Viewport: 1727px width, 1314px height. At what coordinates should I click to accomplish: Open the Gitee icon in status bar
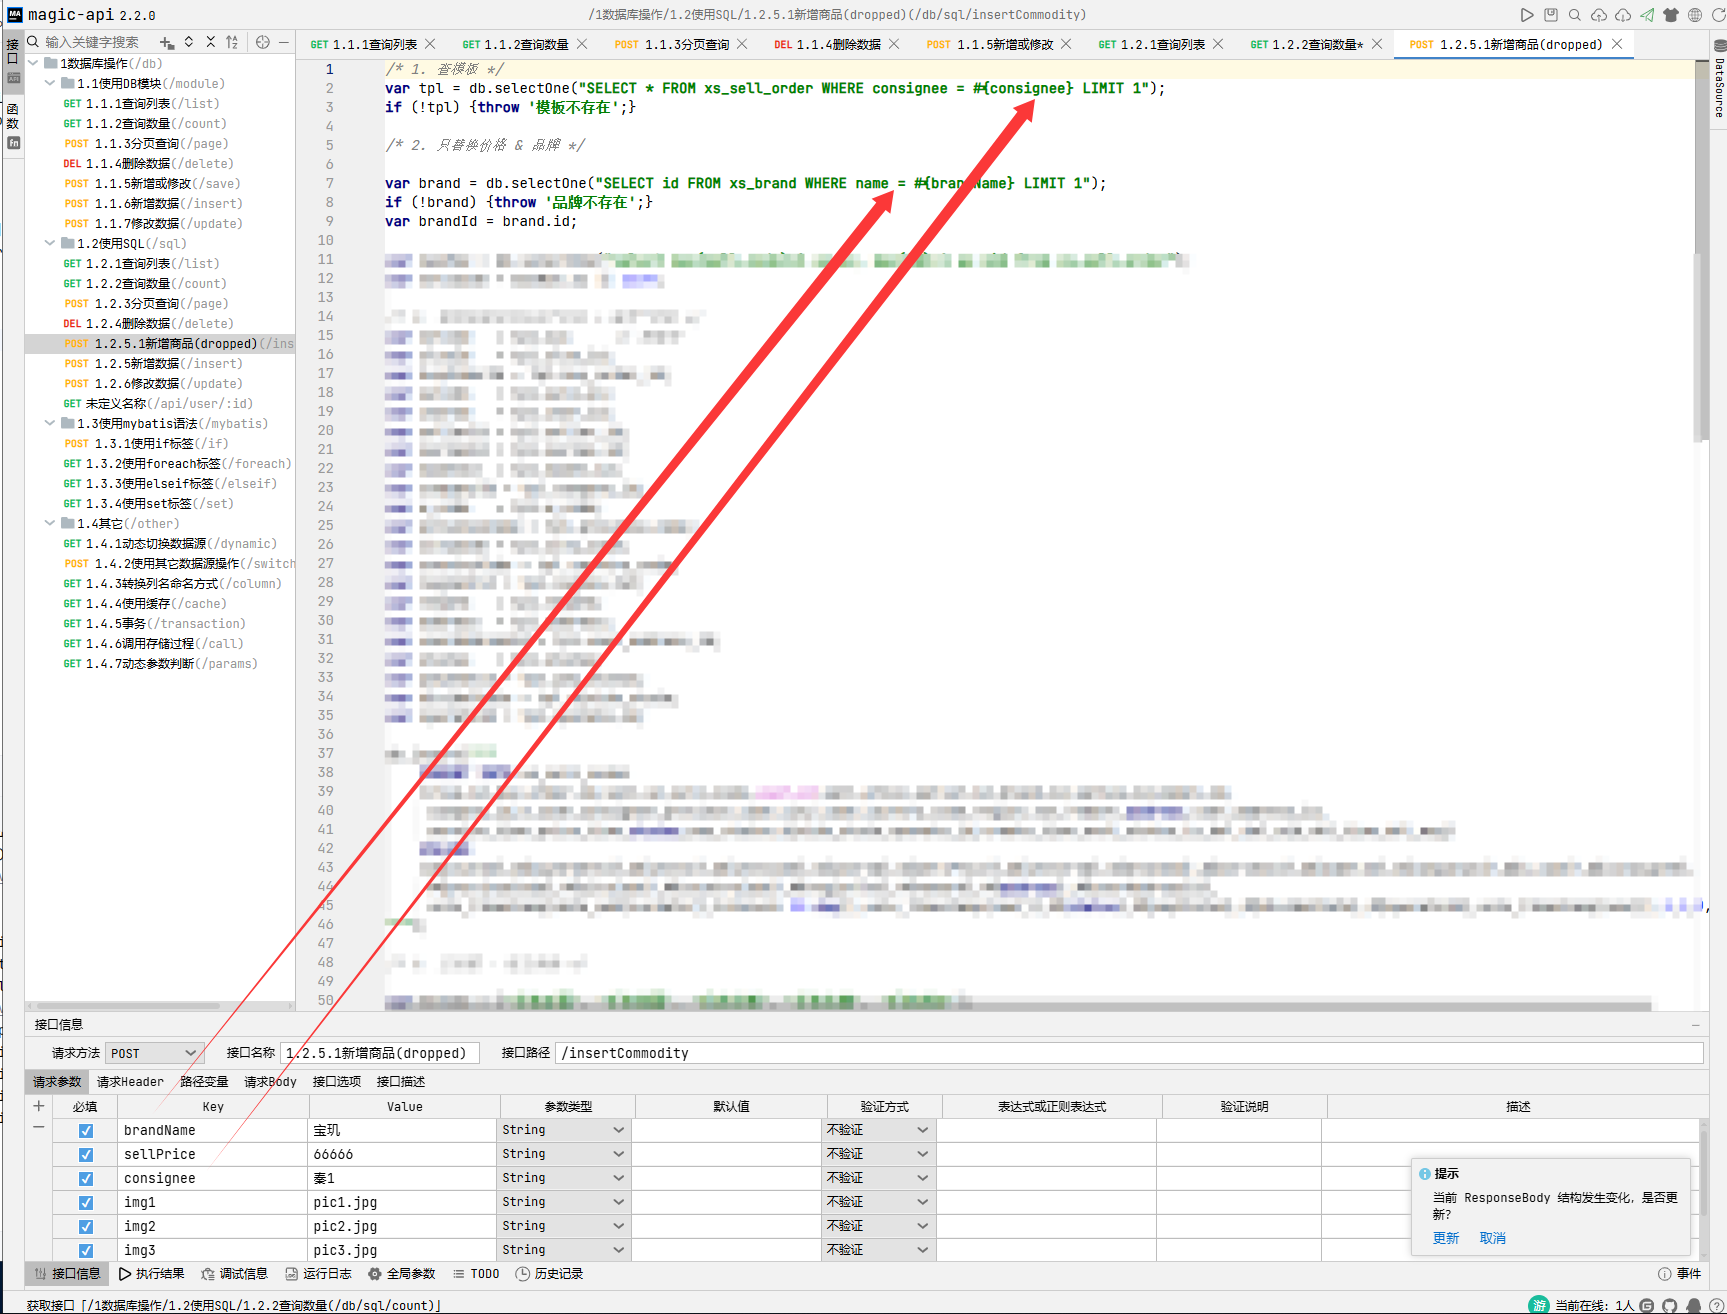point(1646,1305)
